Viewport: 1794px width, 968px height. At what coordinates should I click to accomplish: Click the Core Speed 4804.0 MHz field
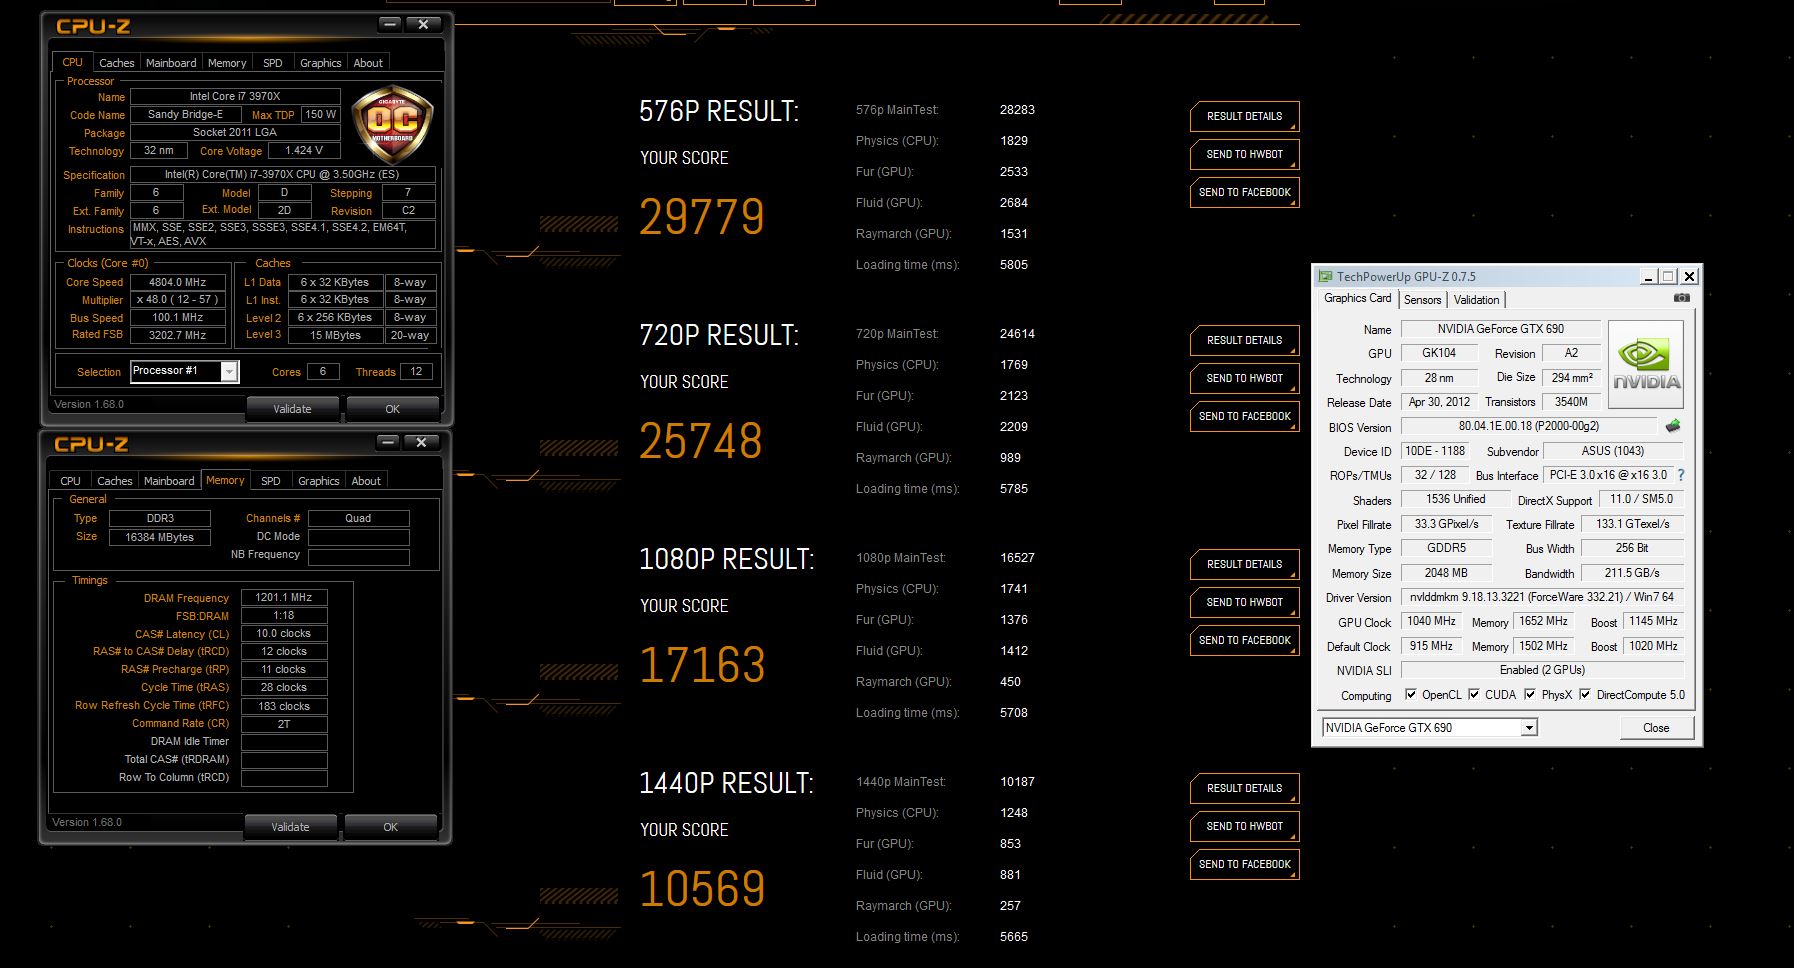(x=178, y=282)
